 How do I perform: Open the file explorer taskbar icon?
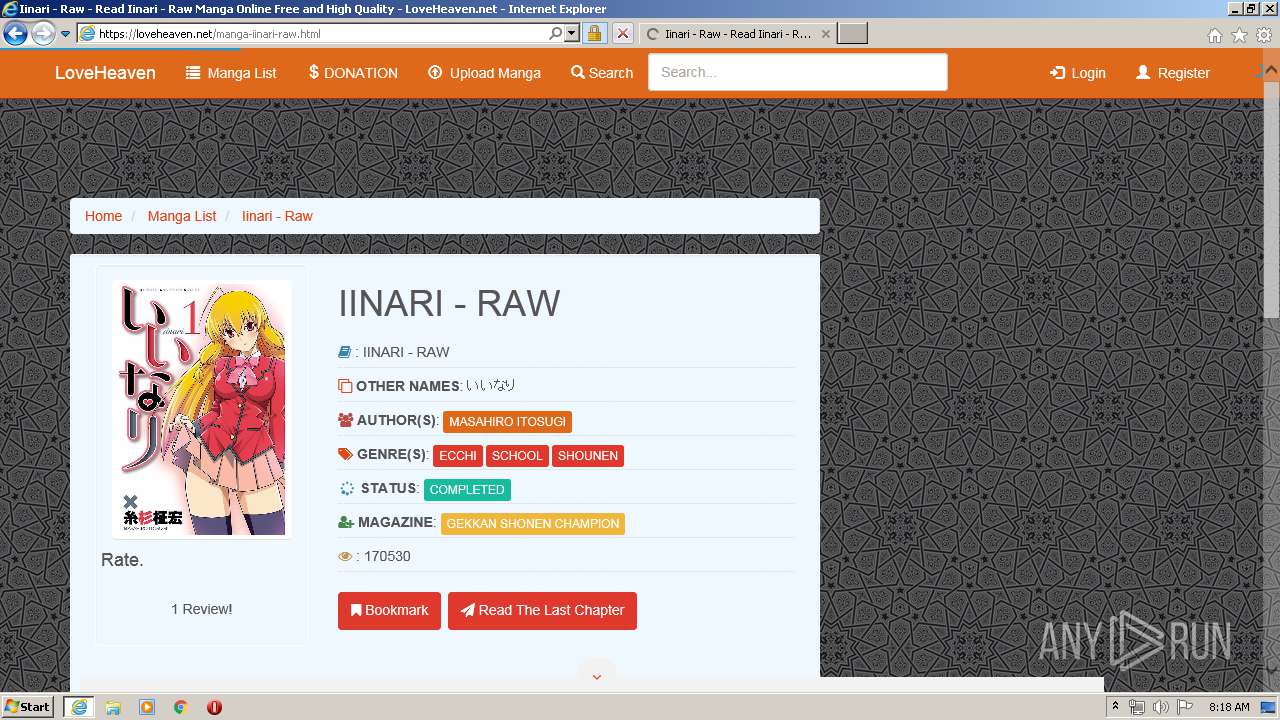click(113, 707)
